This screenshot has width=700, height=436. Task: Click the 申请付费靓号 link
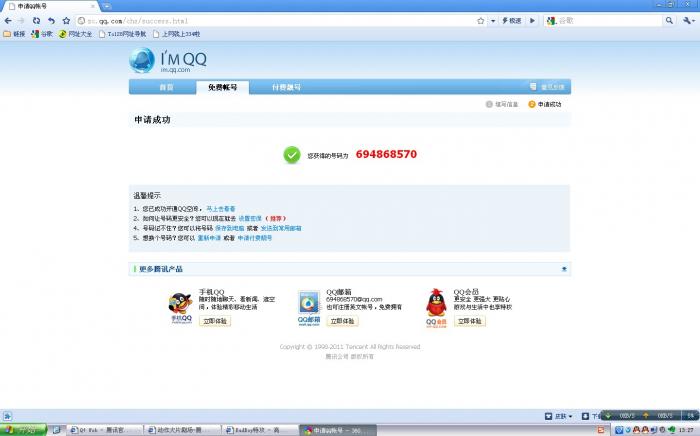pos(254,238)
